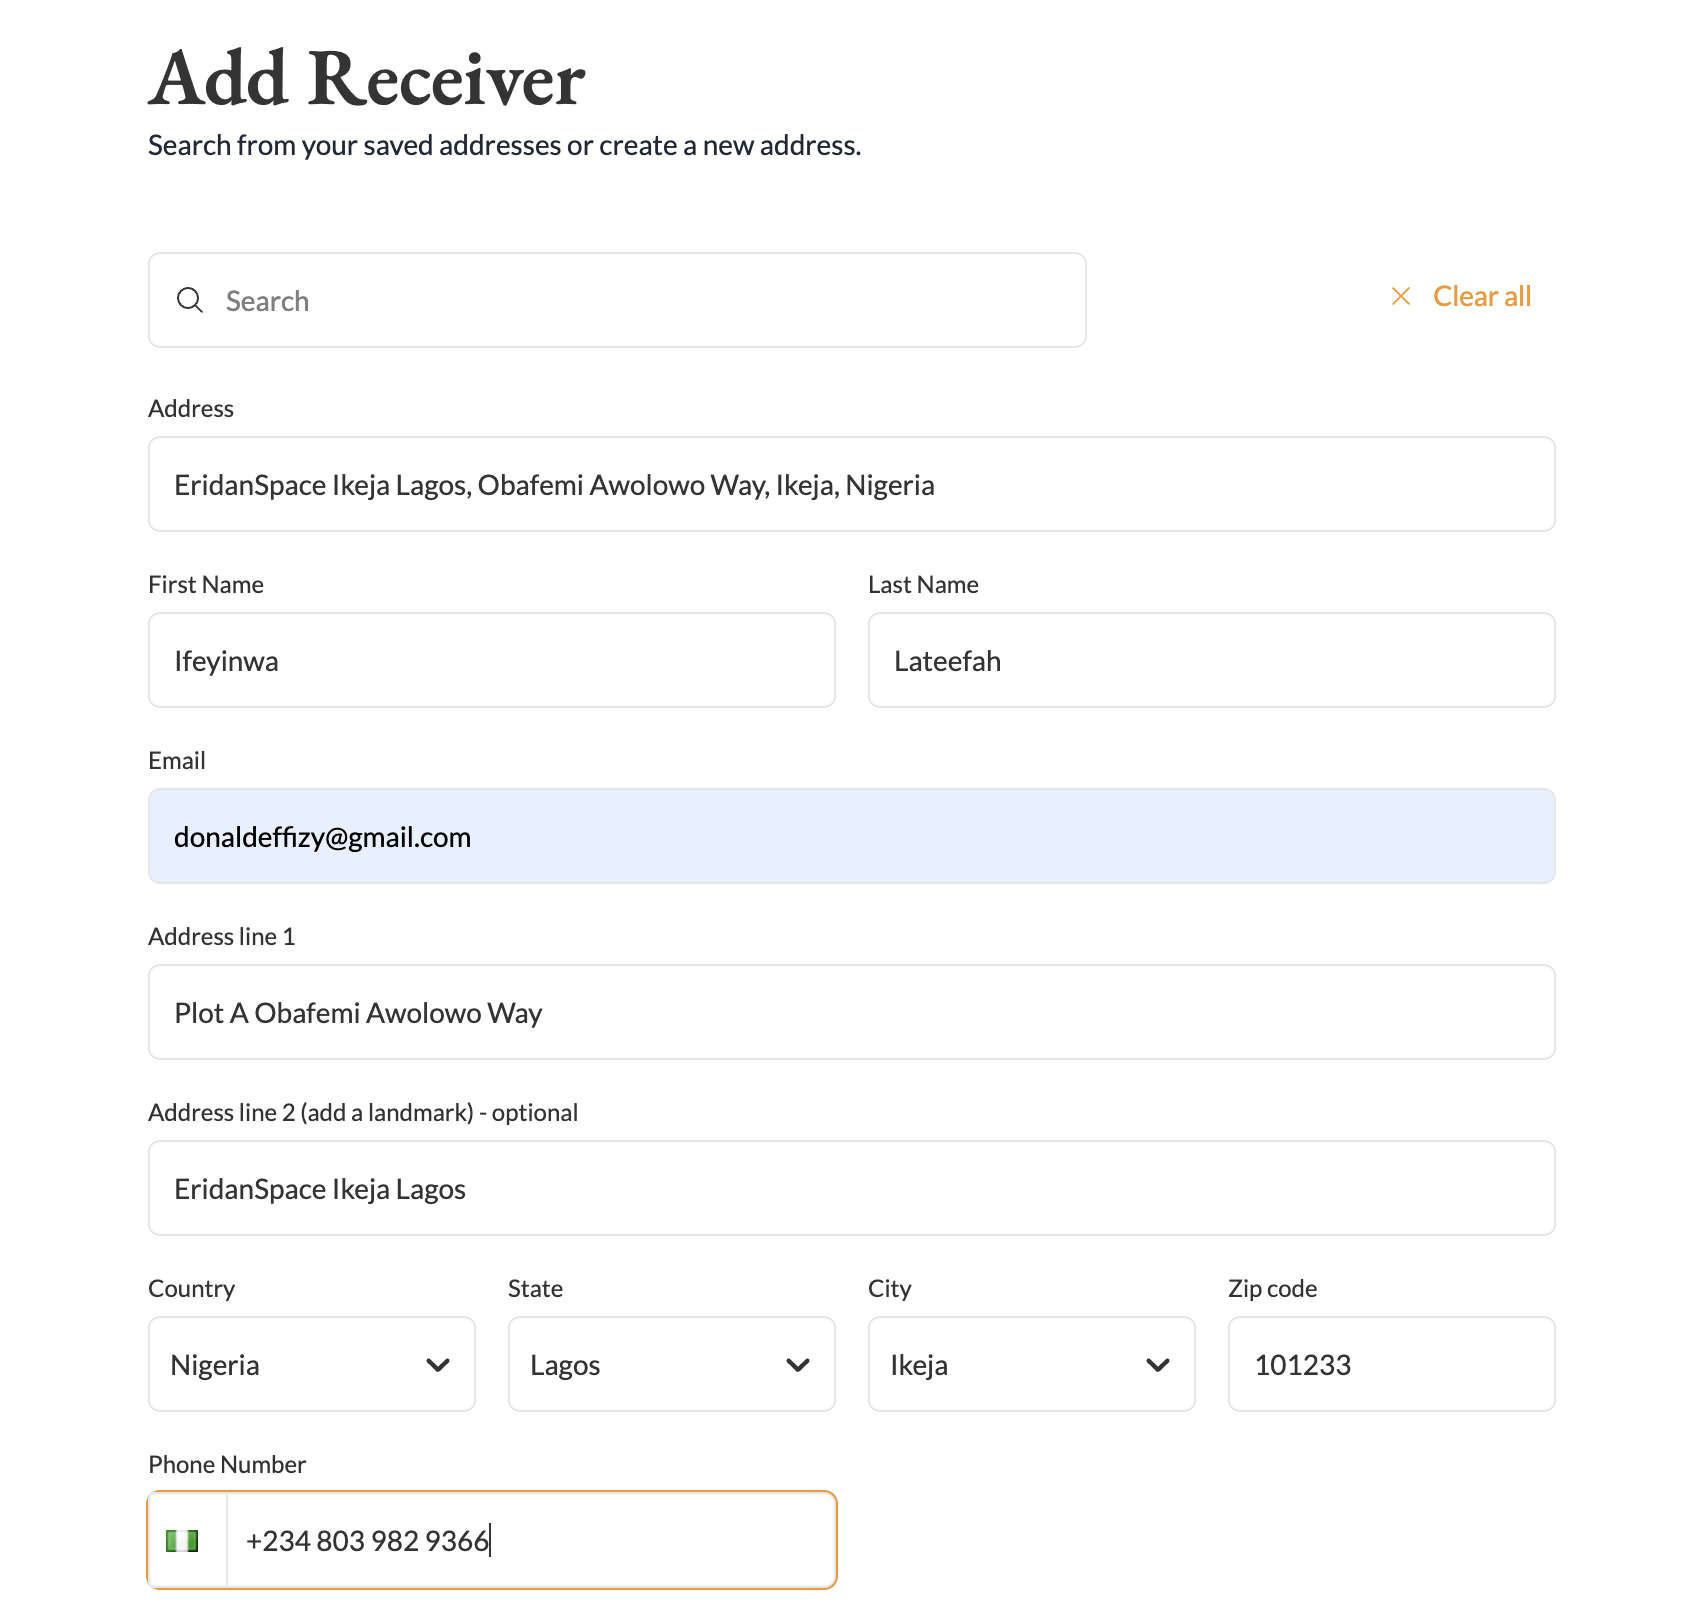Click the Address line 1 field
Image resolution: width=1706 pixels, height=1612 pixels.
pos(852,1012)
